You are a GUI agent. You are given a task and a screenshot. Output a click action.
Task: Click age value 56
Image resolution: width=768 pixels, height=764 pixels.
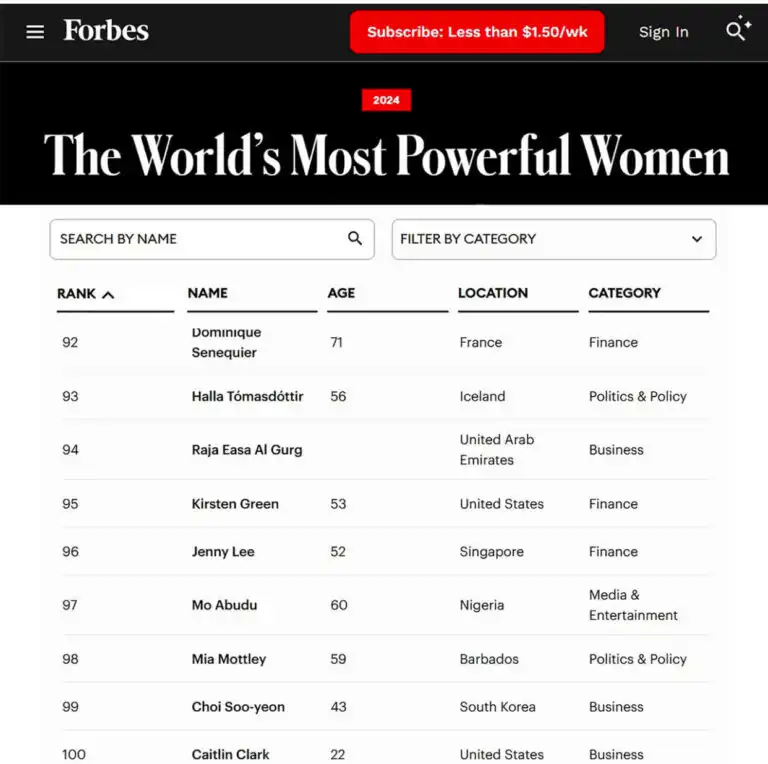(338, 396)
